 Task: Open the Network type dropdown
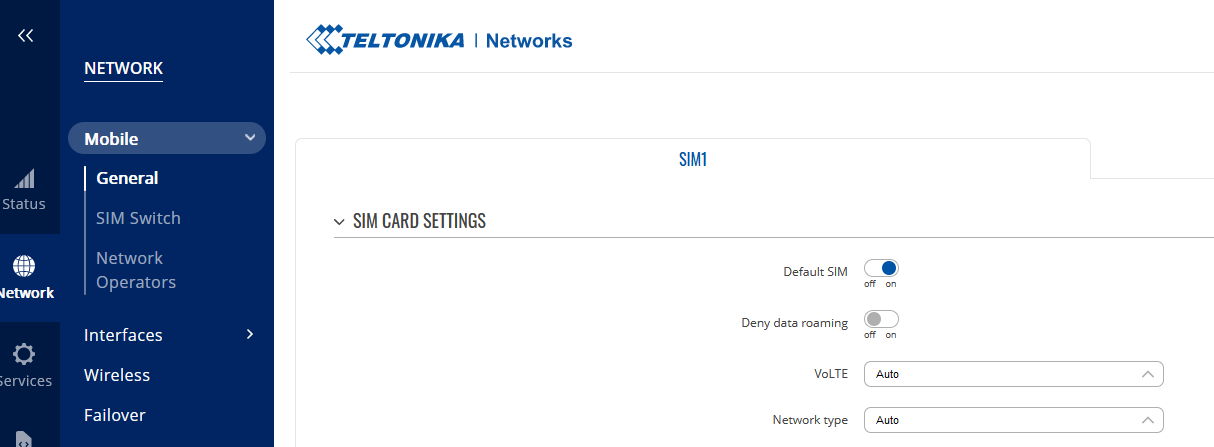point(1013,420)
